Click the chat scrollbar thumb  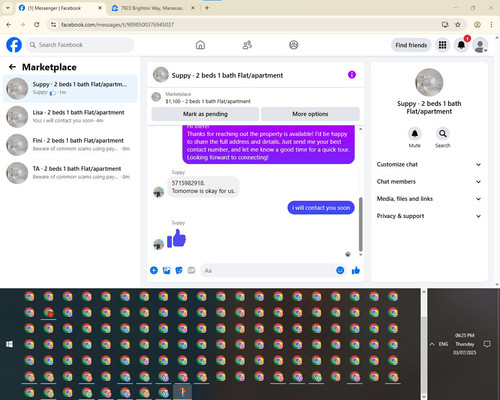[x=360, y=224]
